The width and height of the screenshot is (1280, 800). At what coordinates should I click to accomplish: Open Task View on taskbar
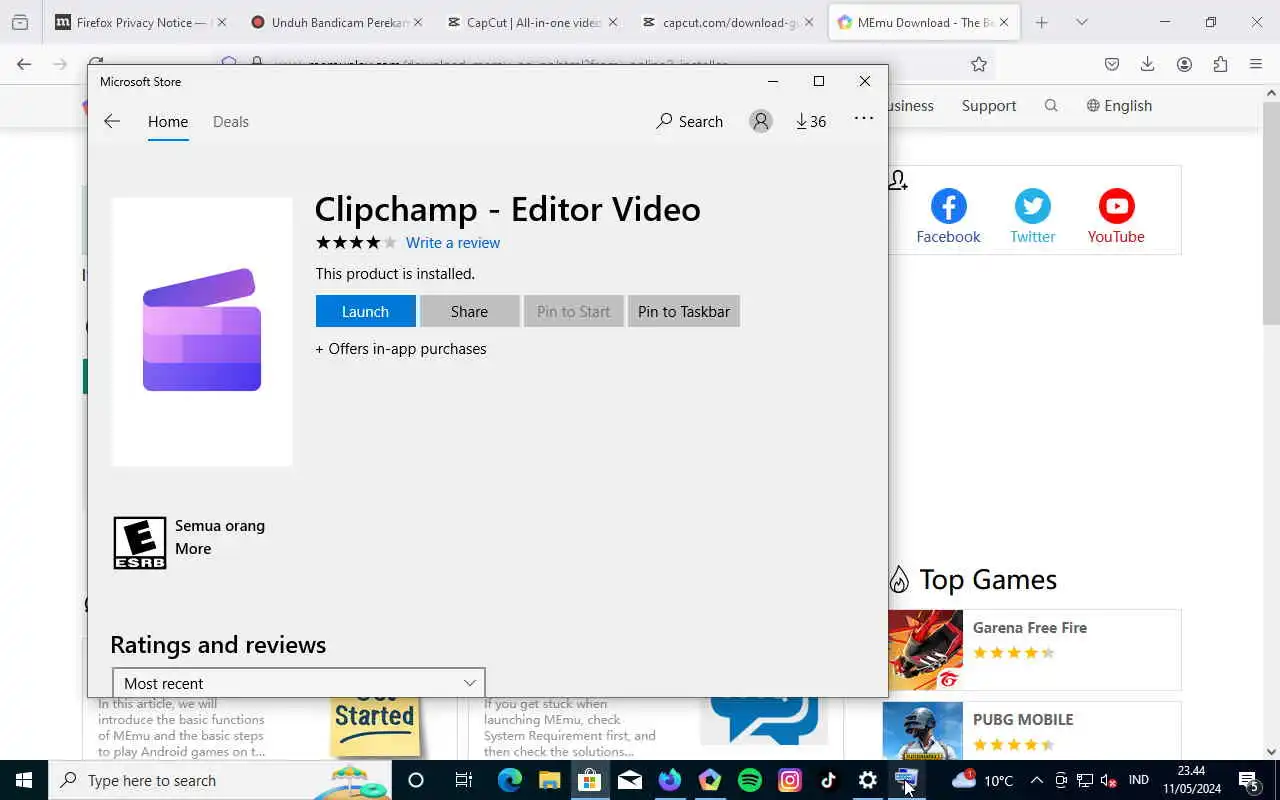click(x=463, y=780)
